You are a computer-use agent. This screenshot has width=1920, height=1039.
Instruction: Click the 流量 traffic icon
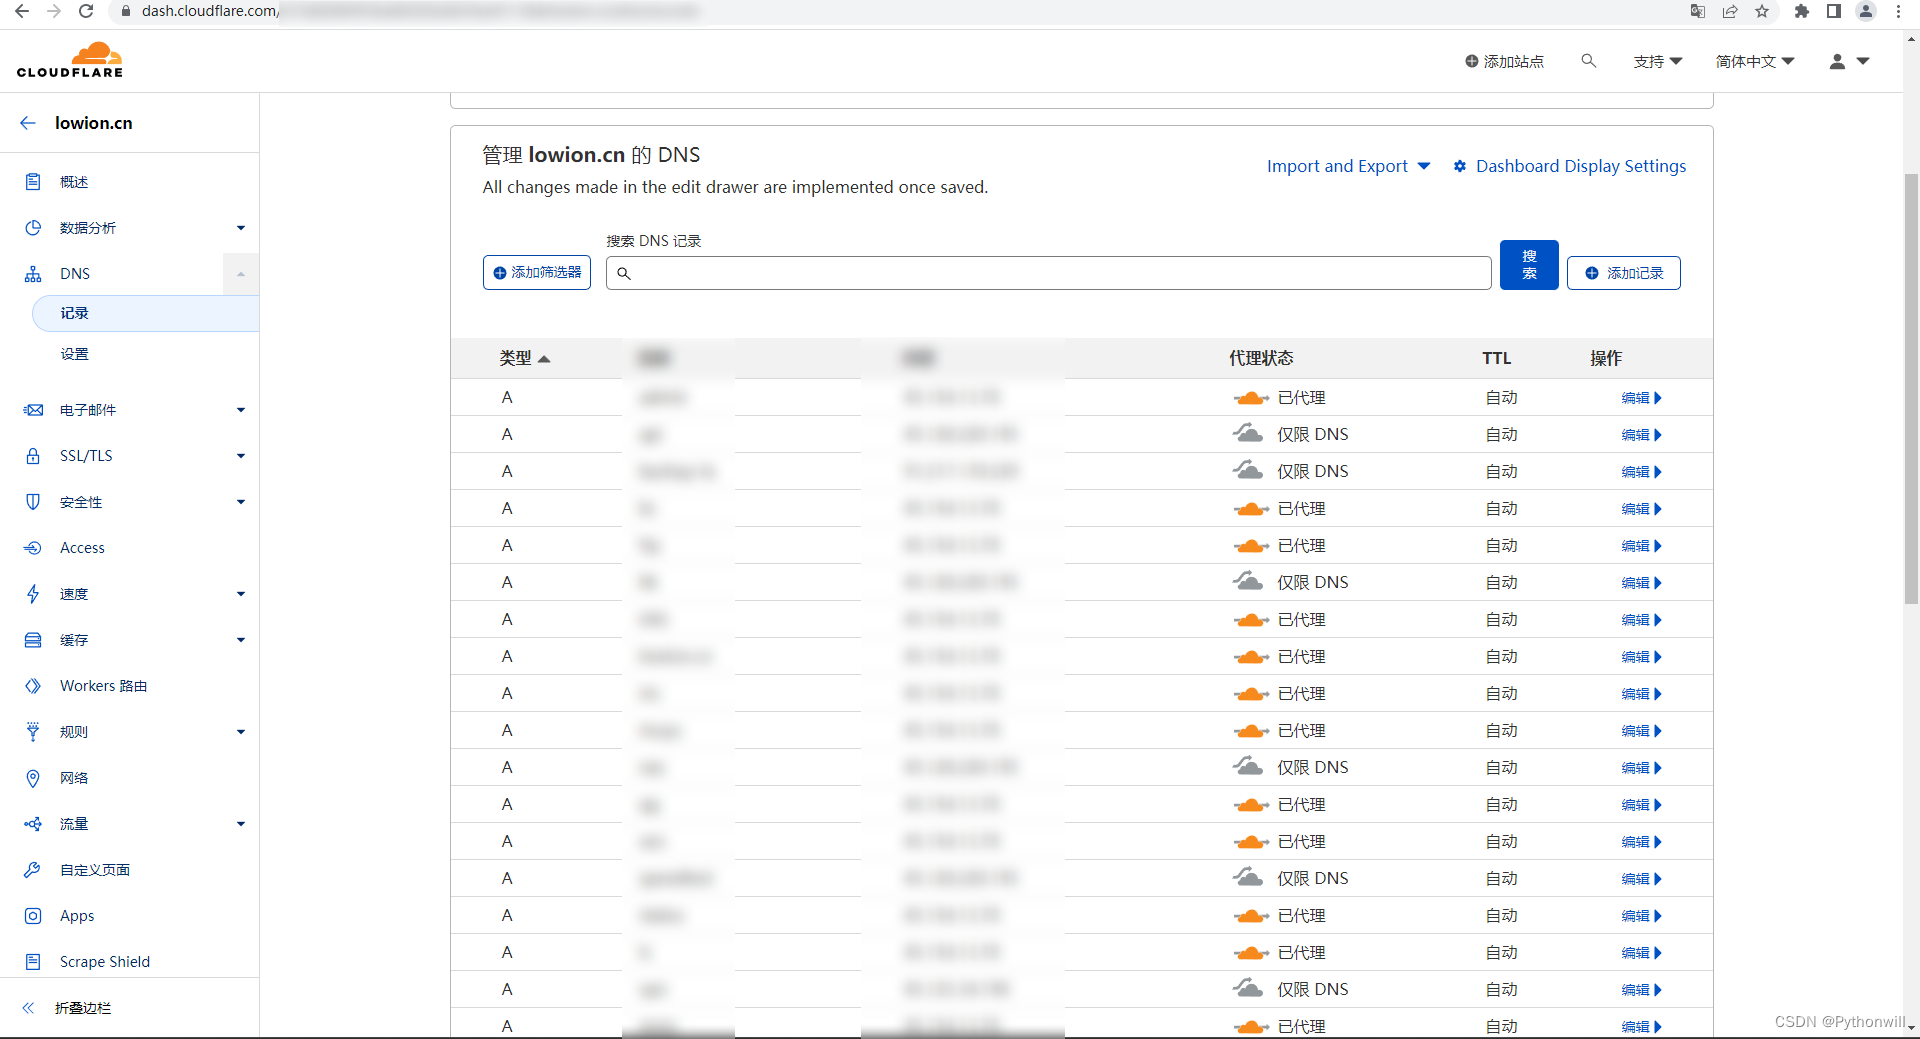(x=33, y=824)
